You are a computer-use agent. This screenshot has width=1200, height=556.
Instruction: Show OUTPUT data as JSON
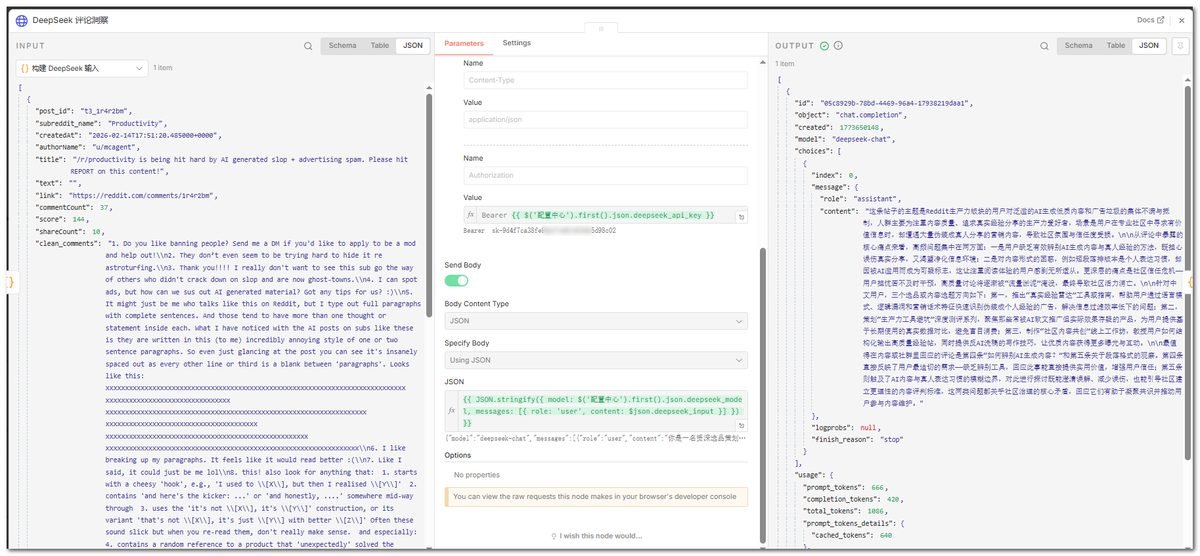1149,46
